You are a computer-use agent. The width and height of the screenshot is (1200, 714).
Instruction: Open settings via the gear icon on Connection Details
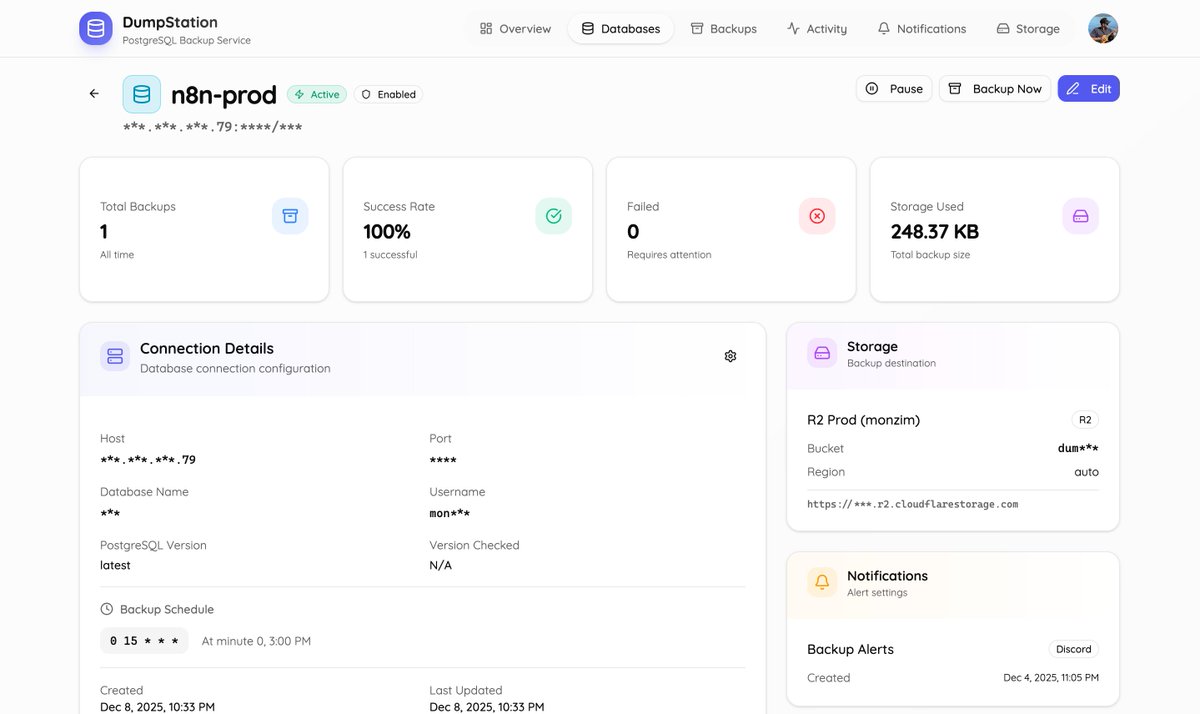[730, 355]
